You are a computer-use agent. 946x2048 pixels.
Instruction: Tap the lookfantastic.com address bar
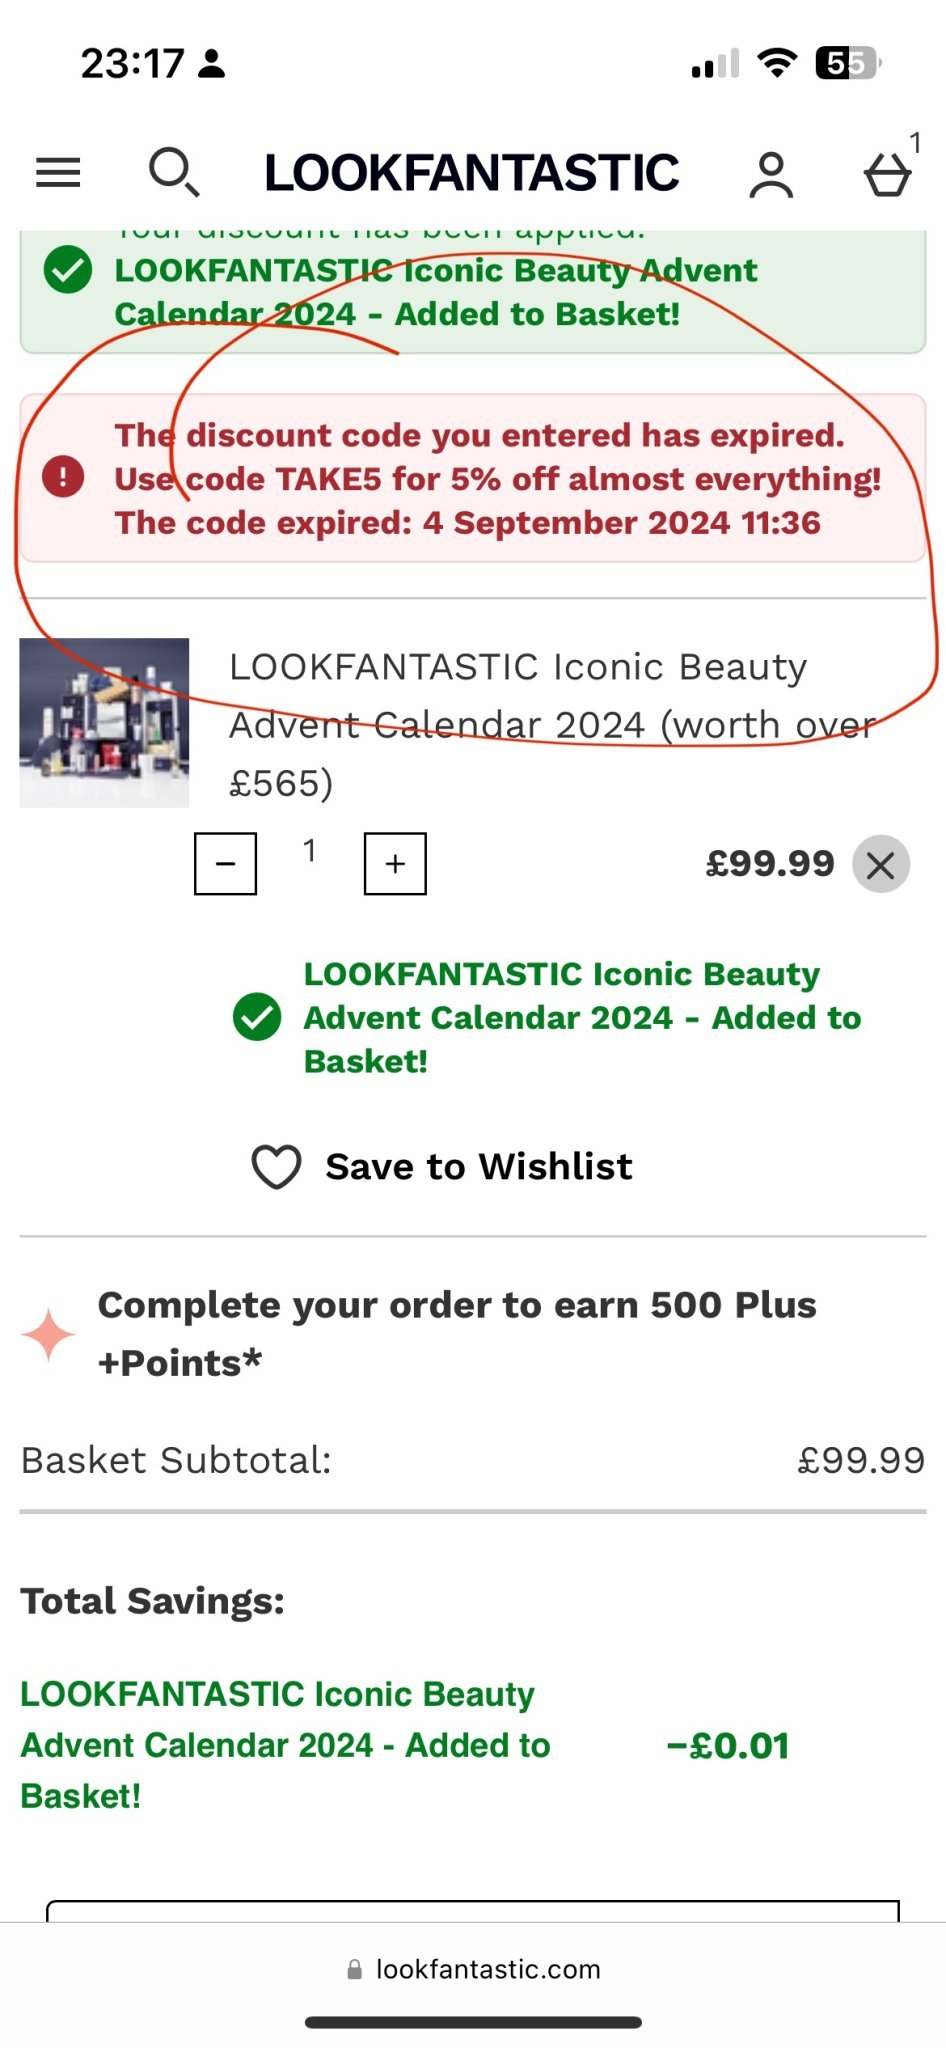point(473,1969)
